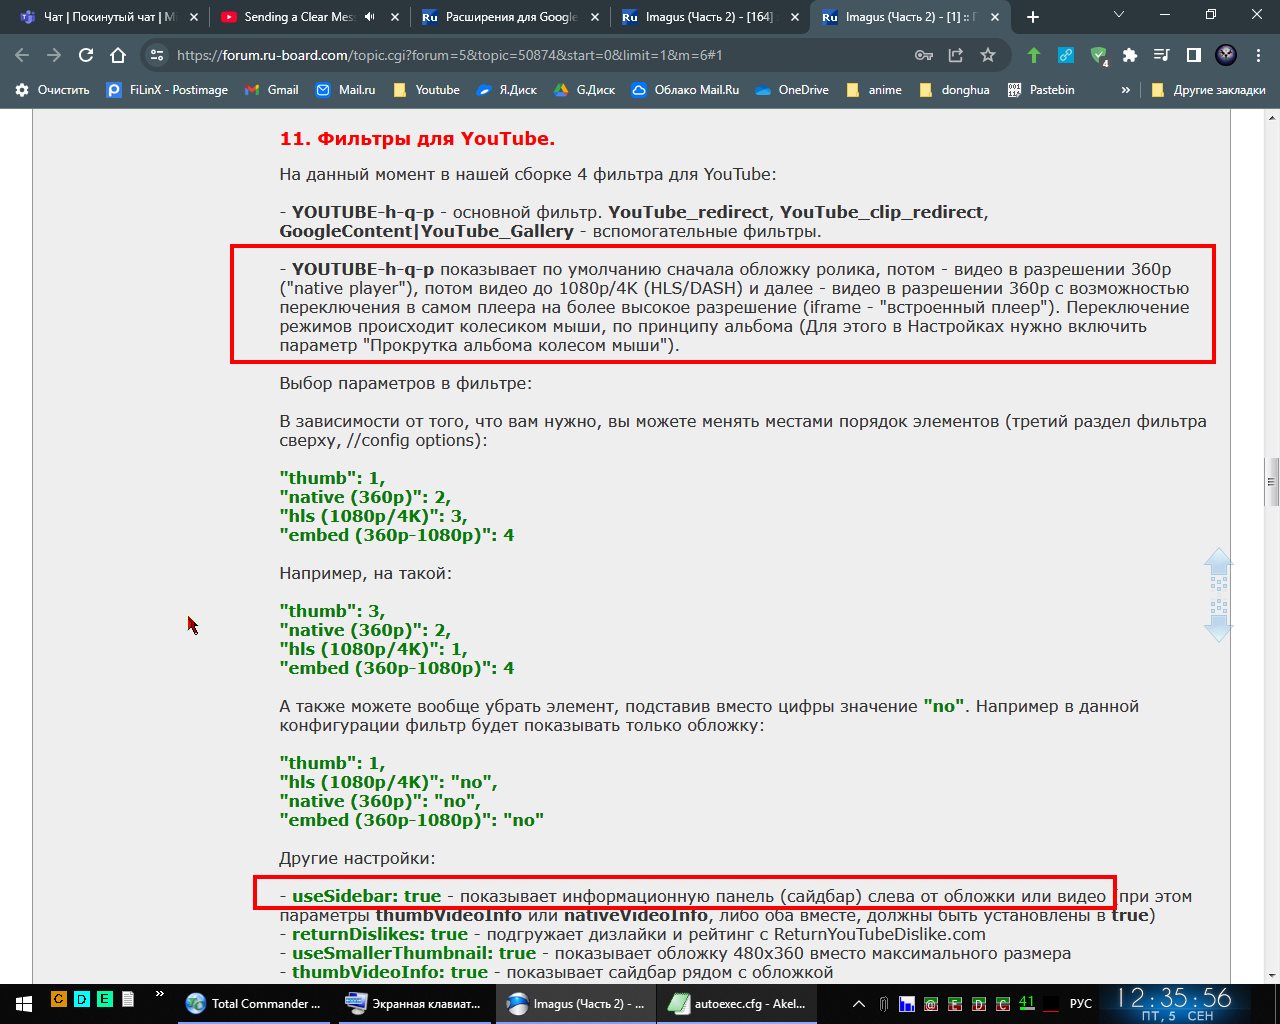This screenshot has height=1024, width=1280.
Task: Open the Облако Mail.Ru bookmark
Action: (685, 90)
